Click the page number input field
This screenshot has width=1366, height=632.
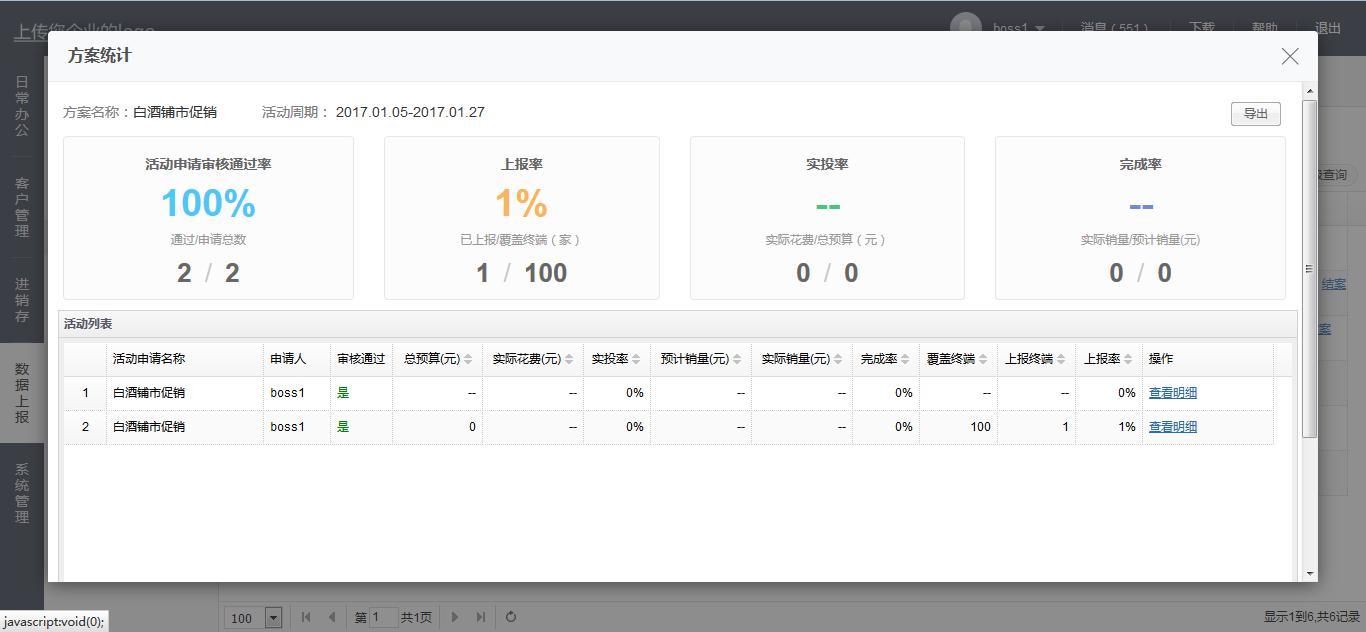point(383,618)
